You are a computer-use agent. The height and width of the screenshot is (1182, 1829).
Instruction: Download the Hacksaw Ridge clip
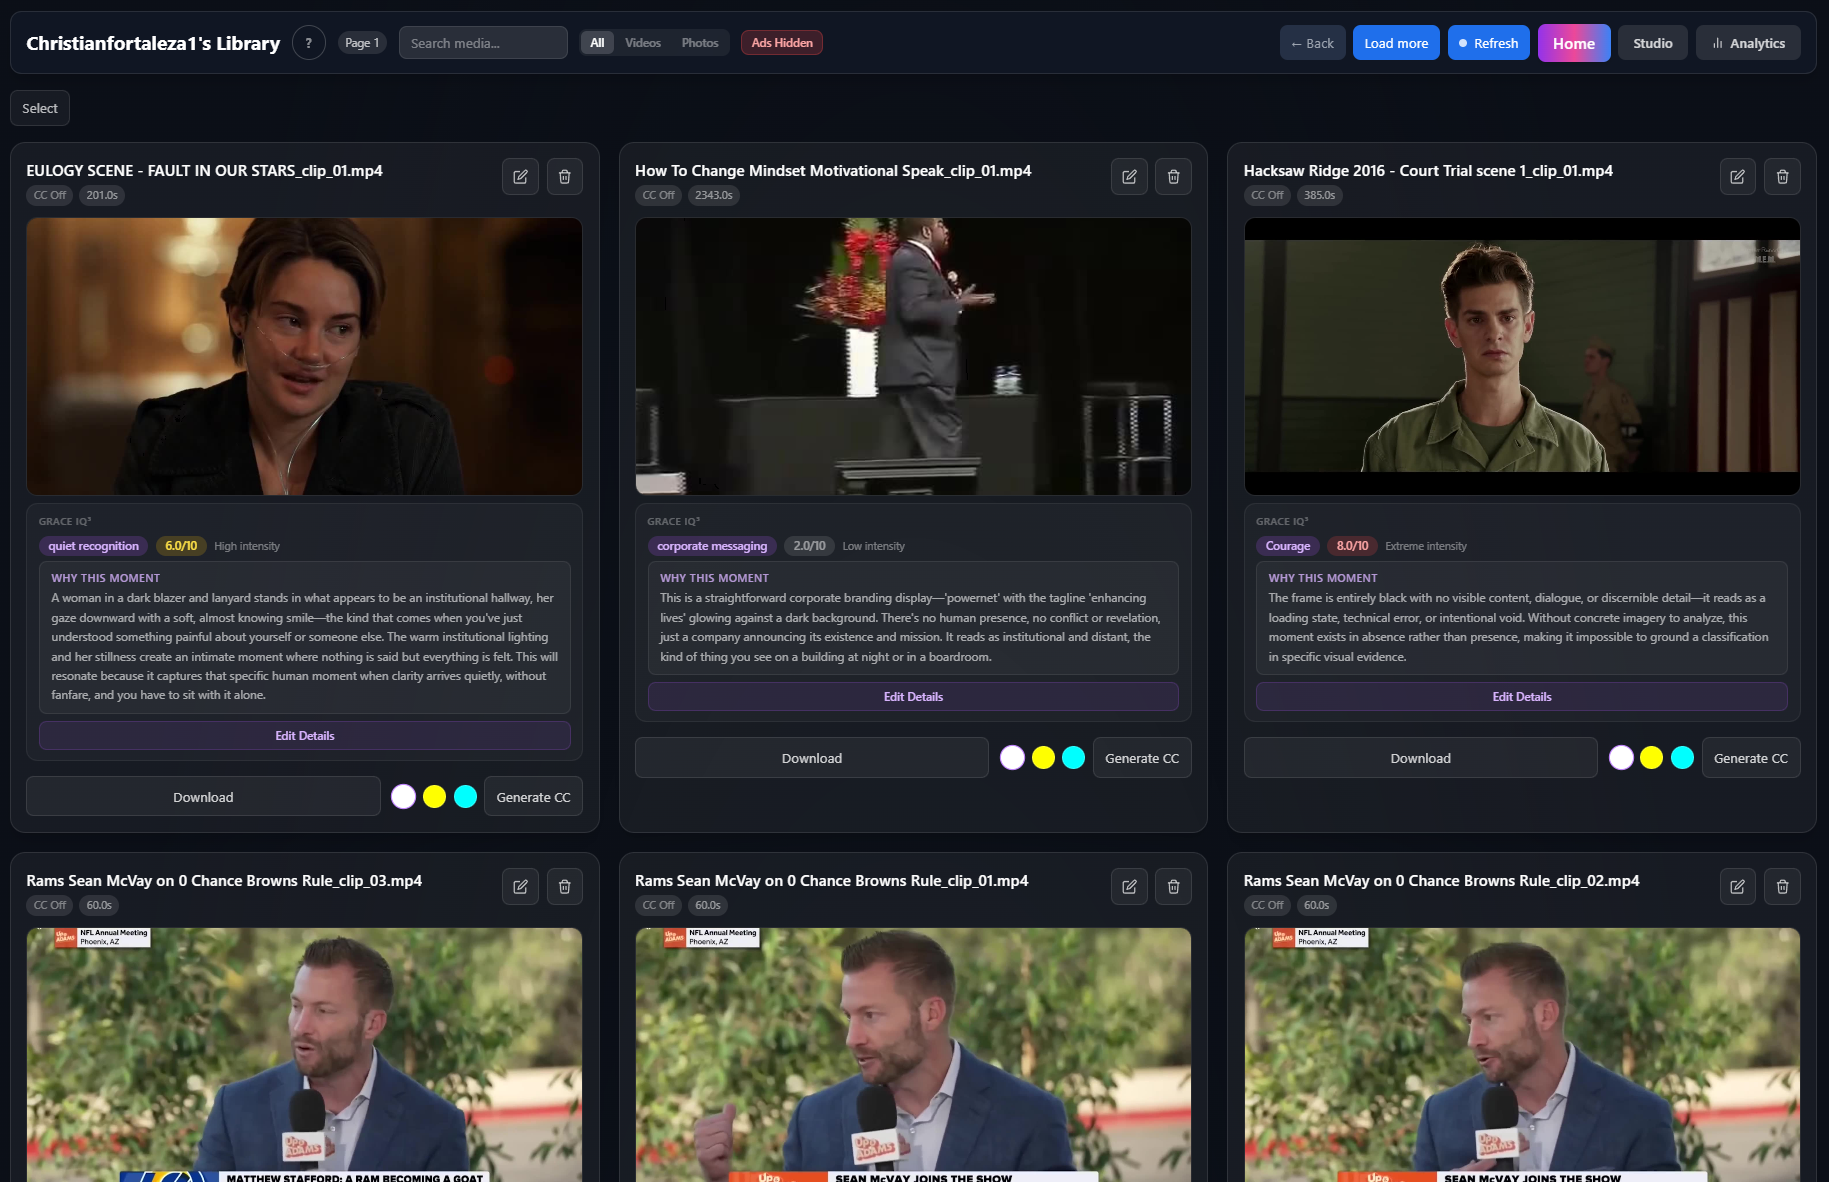click(x=1420, y=758)
